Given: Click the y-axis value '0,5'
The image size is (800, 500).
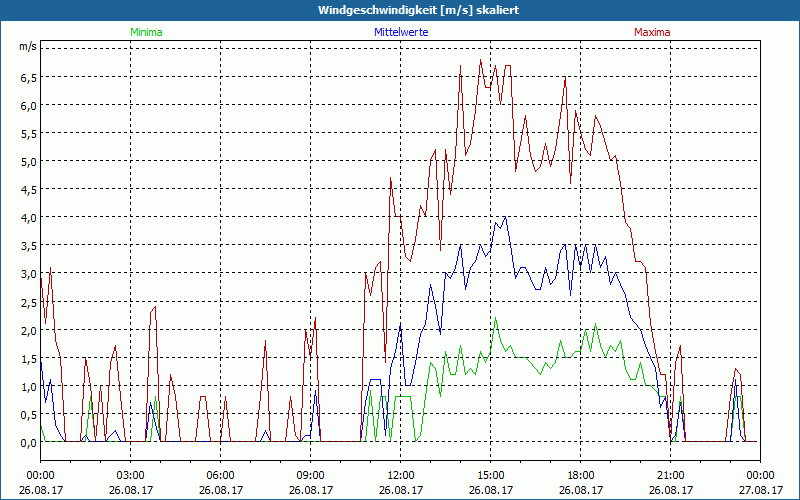Looking at the screenshot, I should coord(29,415).
